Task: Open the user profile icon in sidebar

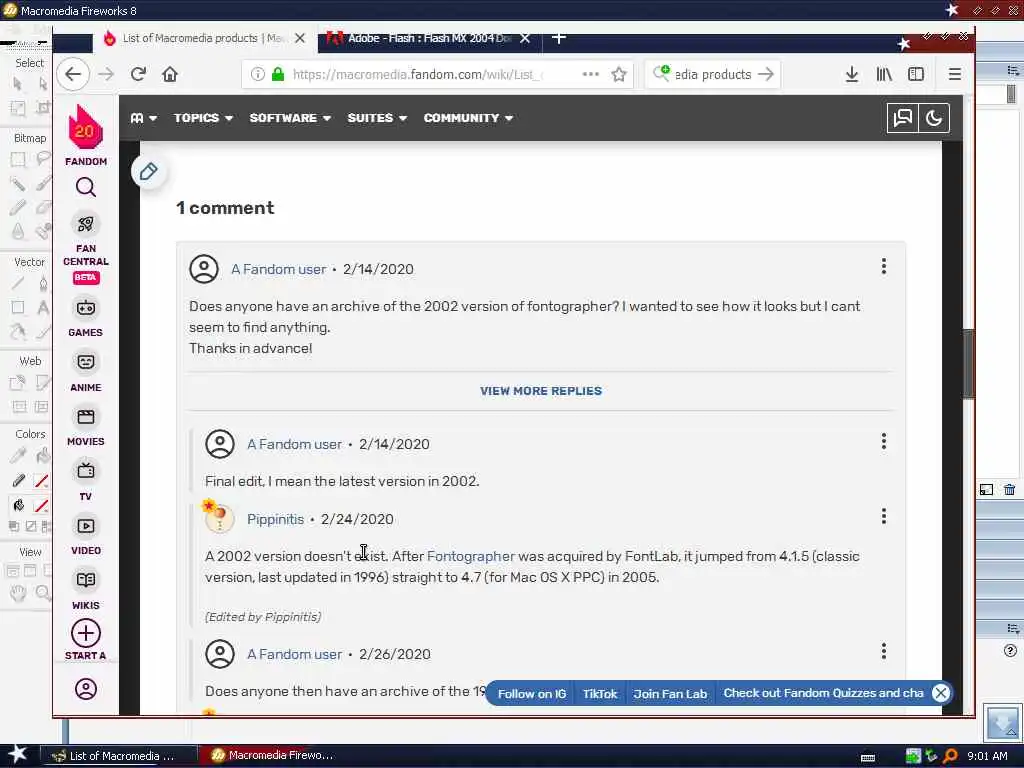Action: point(86,689)
